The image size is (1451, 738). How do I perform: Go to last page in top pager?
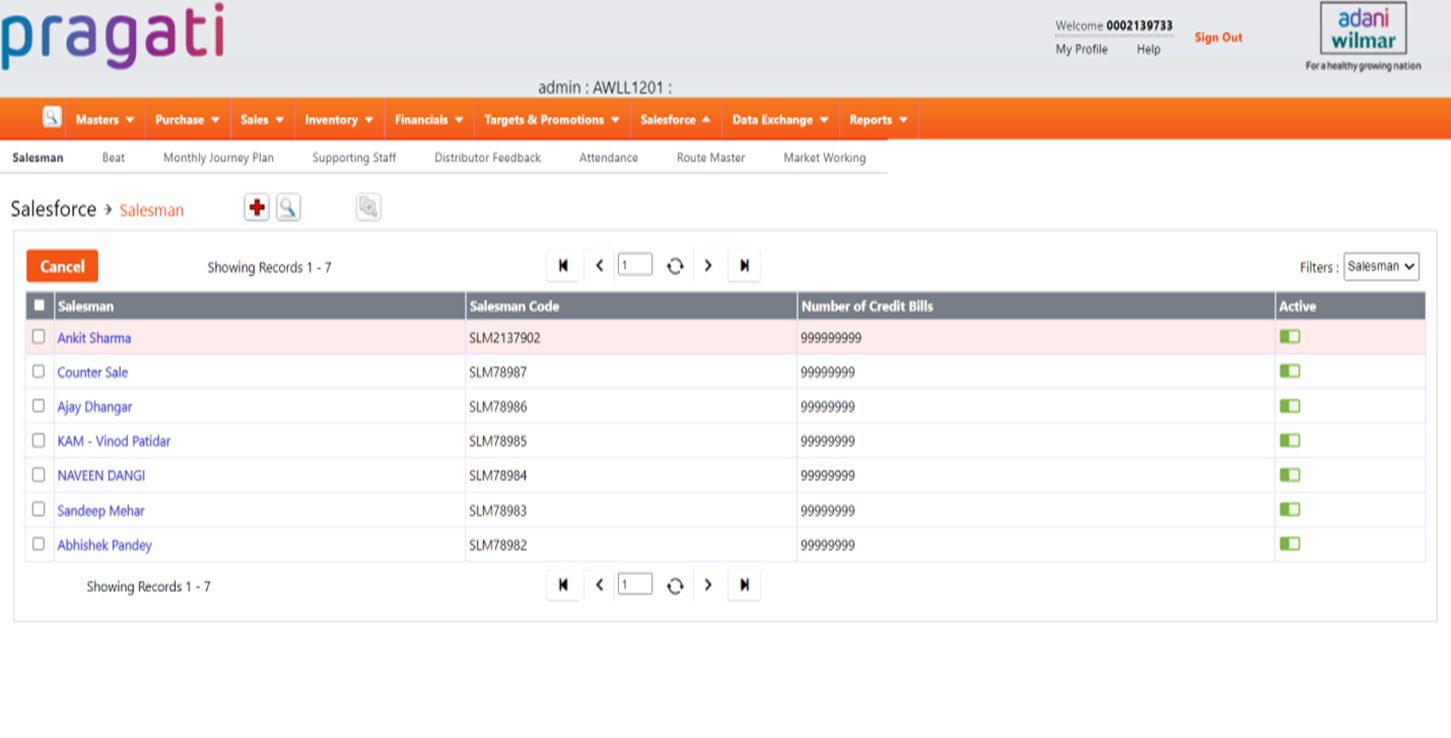tap(744, 266)
